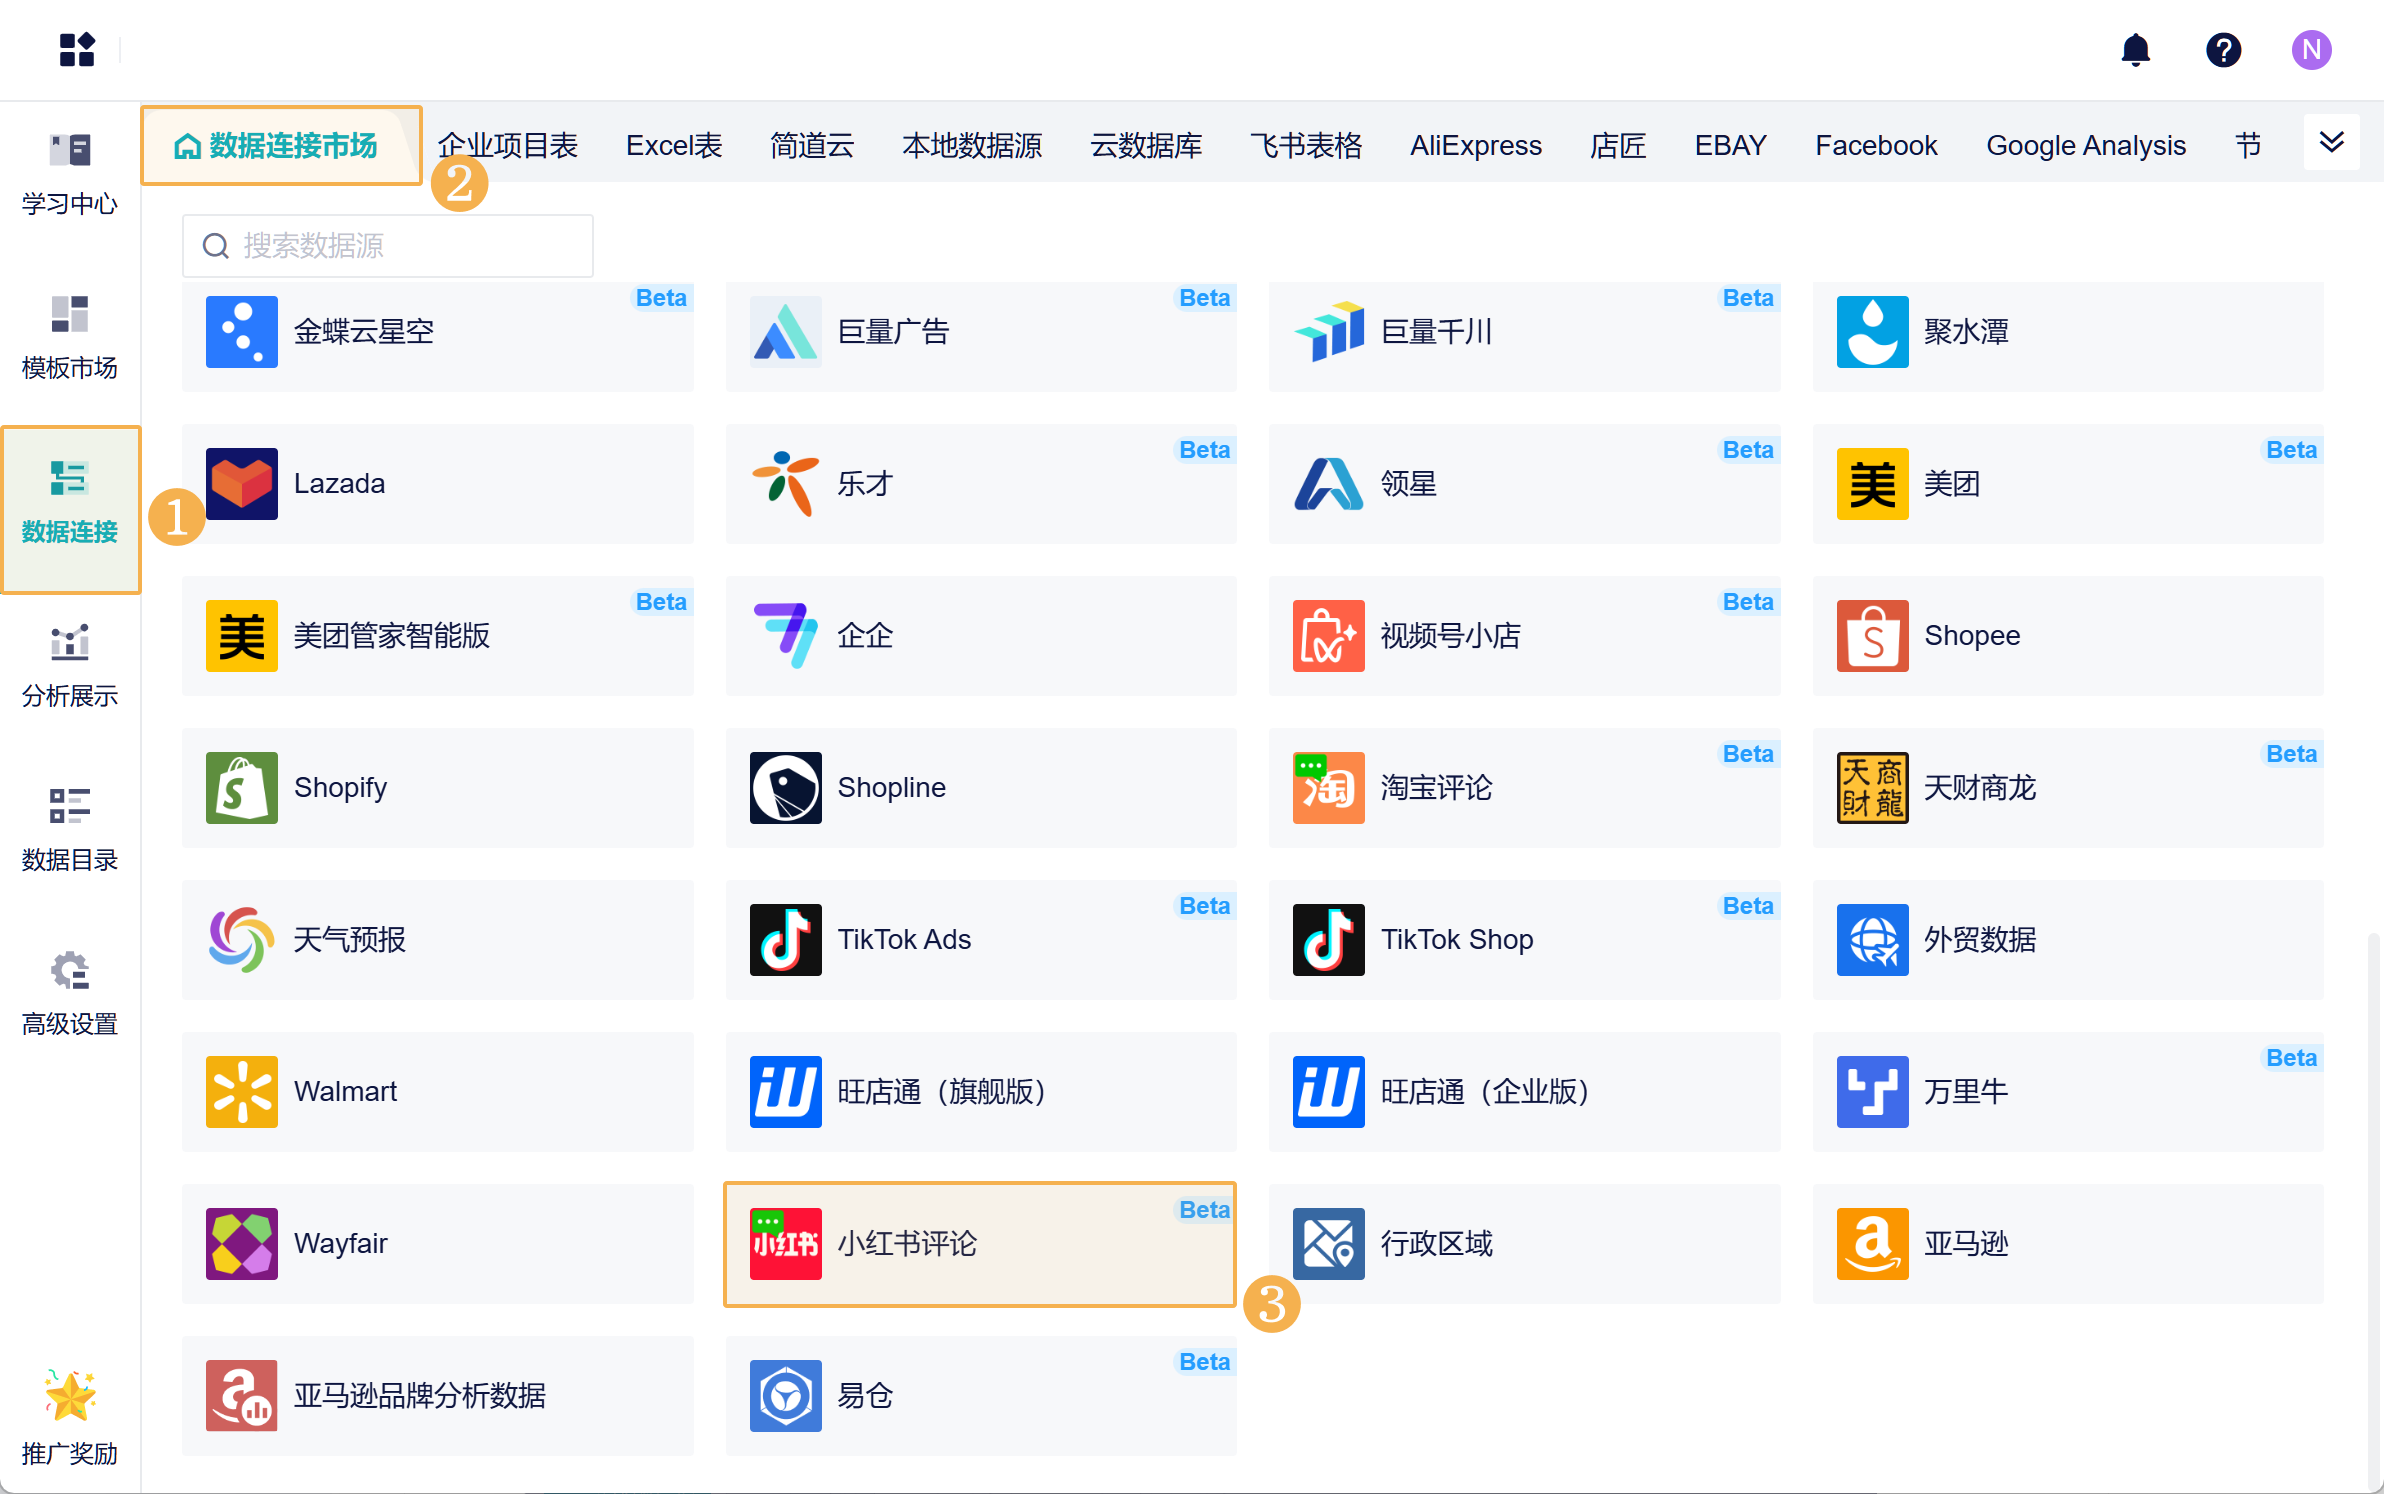The height and width of the screenshot is (1494, 2384).
Task: Select the 小红书评论 data source
Action: point(980,1244)
